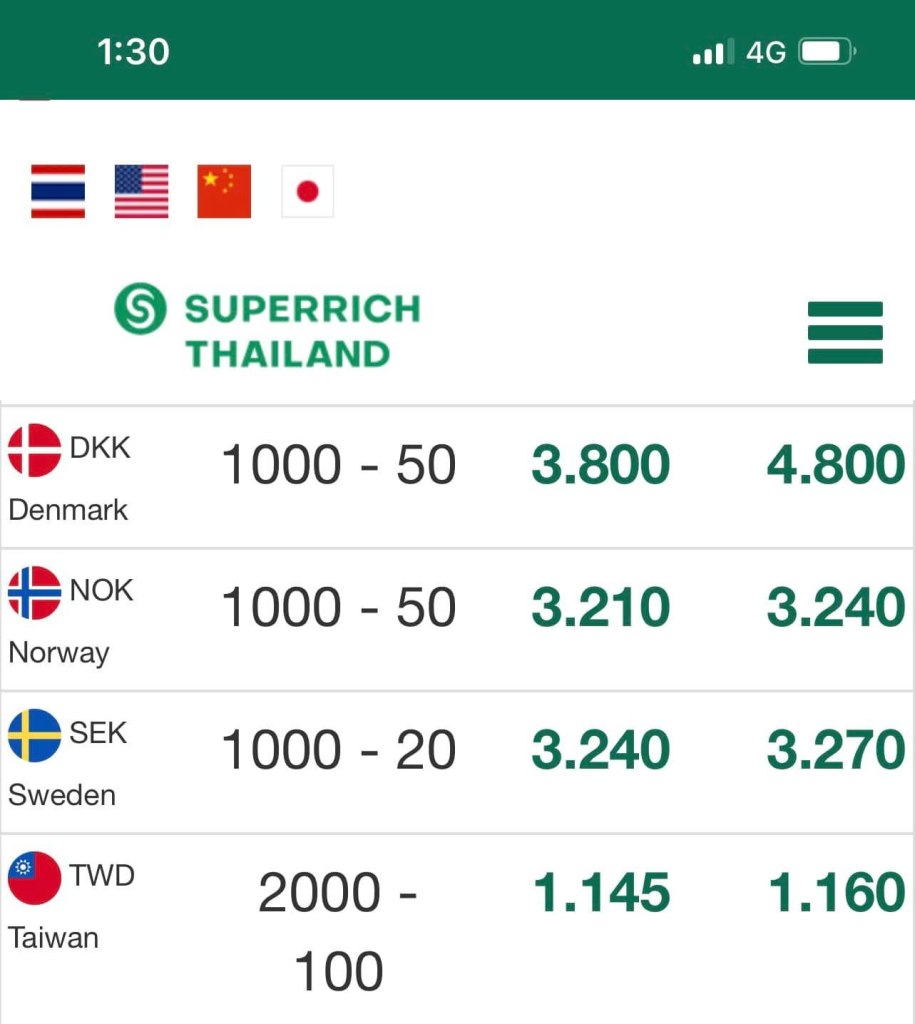Image resolution: width=915 pixels, height=1024 pixels.
Task: Click the NOK denomination 1000 - 50
Action: 338,609
